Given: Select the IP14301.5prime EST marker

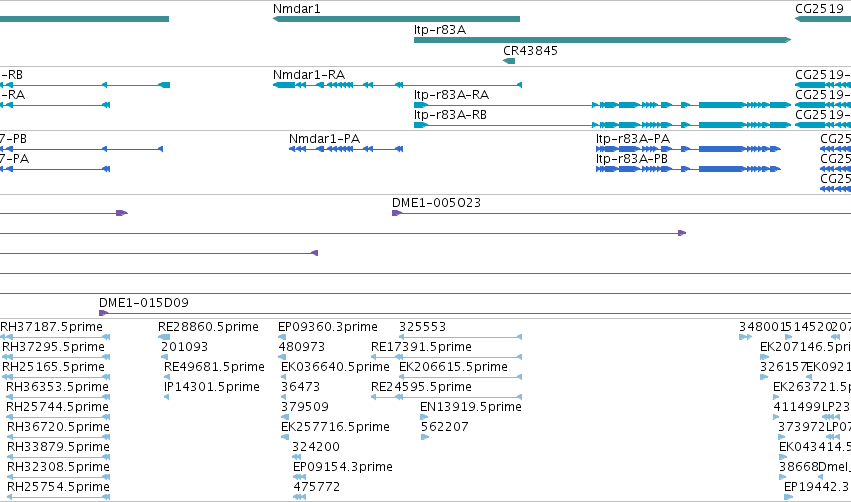Looking at the screenshot, I should click(x=167, y=397).
